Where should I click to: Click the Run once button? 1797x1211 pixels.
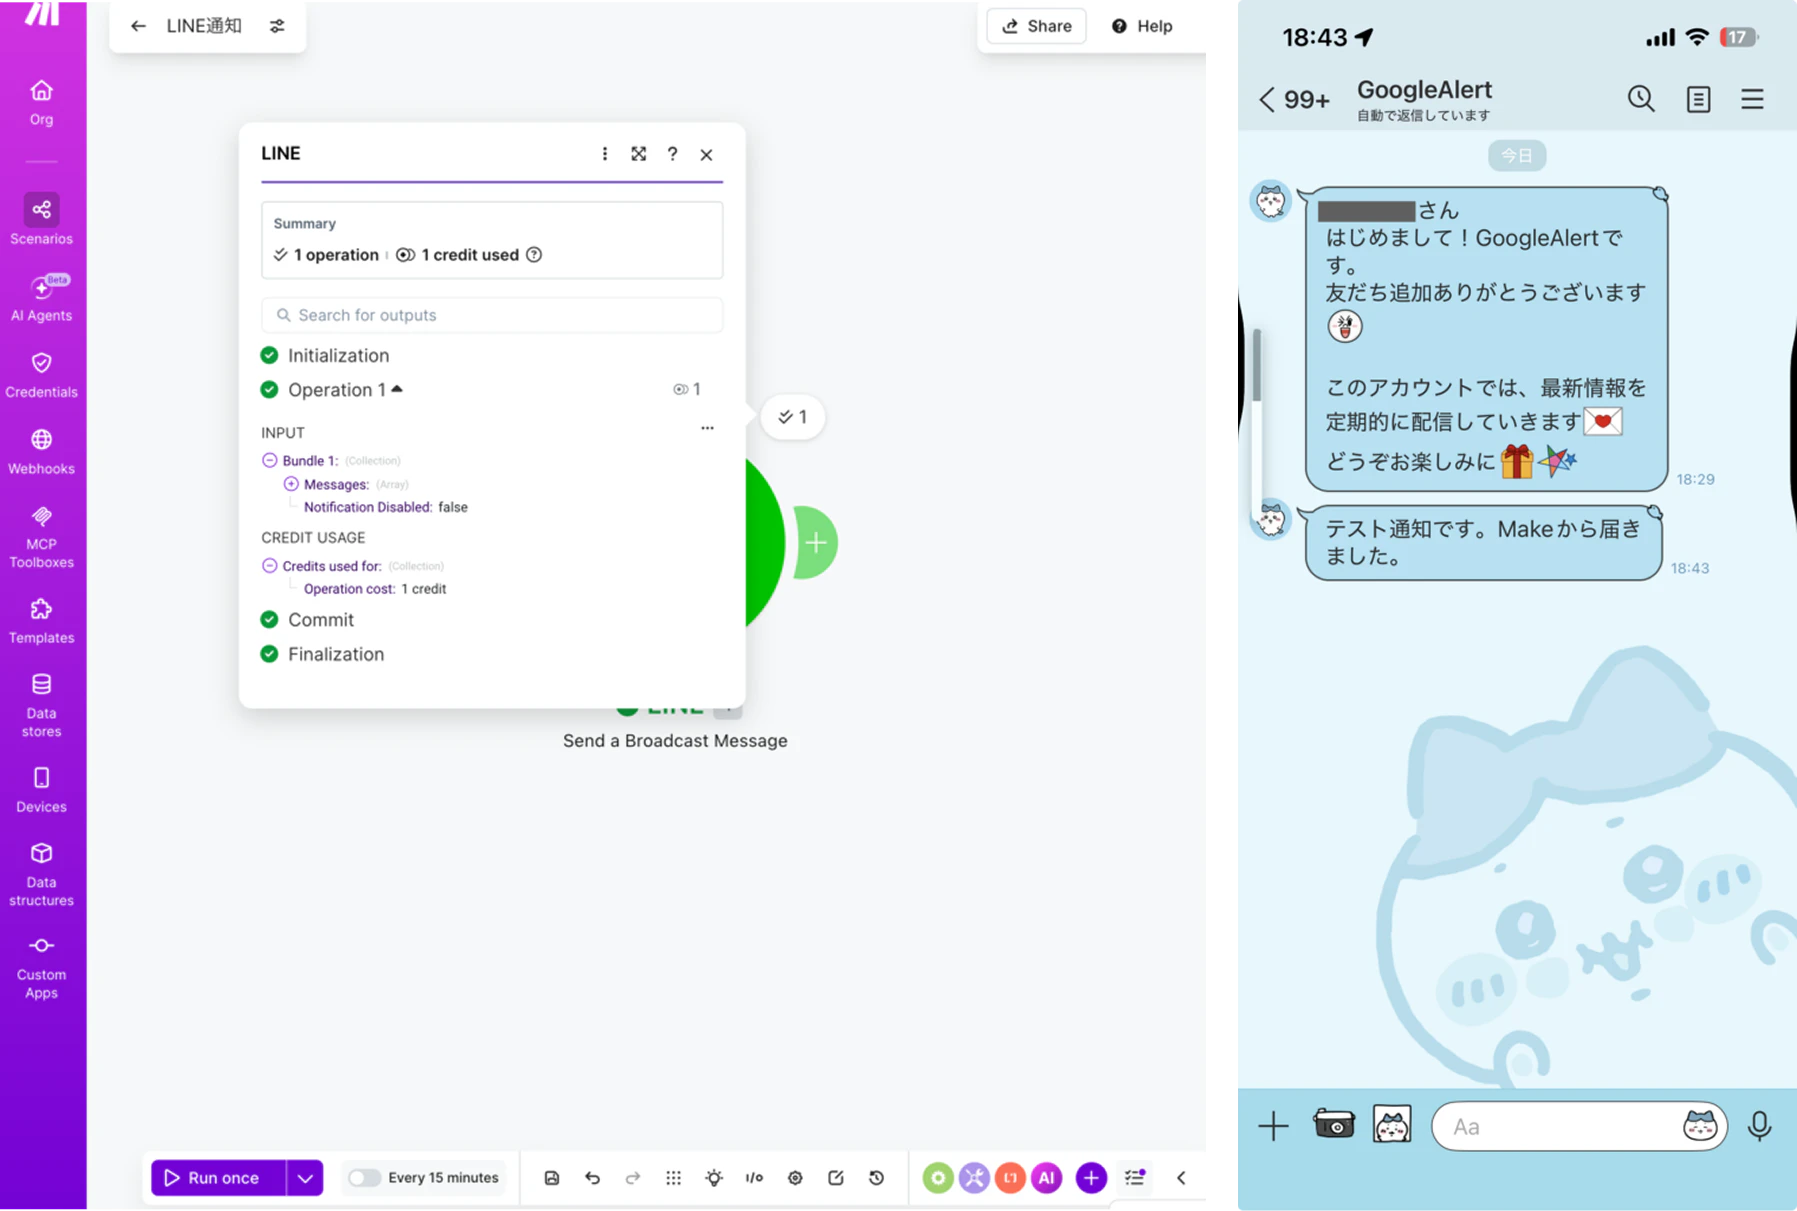coord(219,1178)
